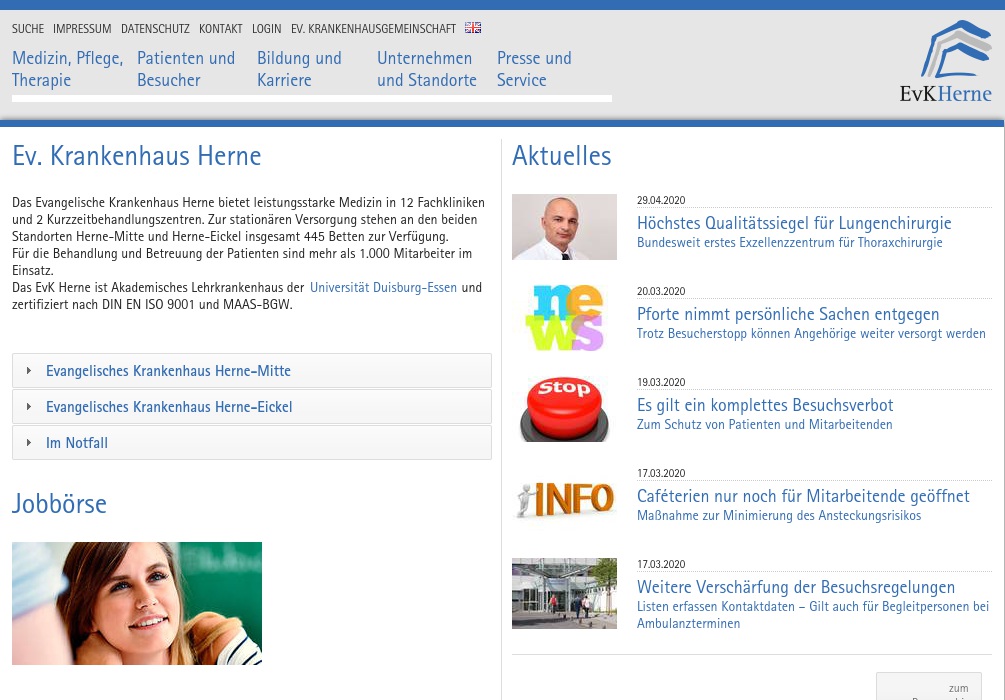Click the EvK Herne logo

coord(945,60)
